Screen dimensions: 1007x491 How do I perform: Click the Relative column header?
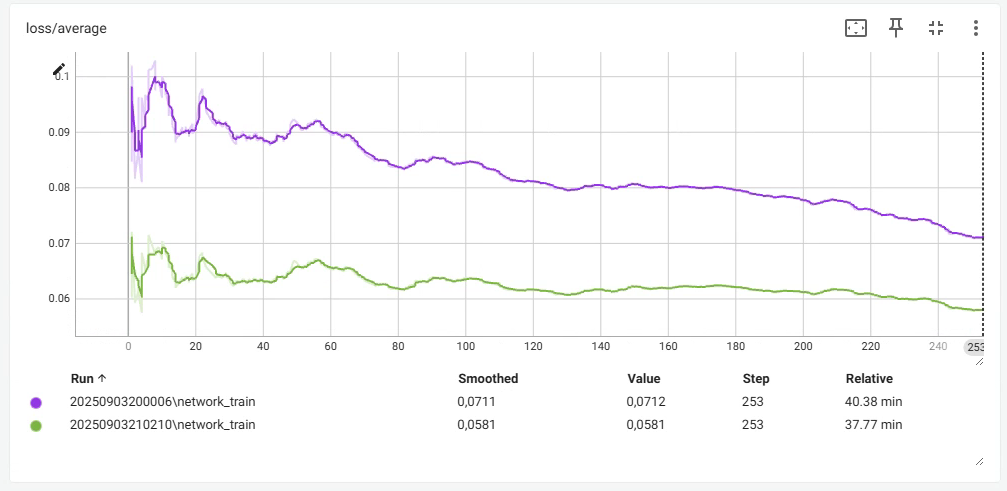(x=868, y=379)
